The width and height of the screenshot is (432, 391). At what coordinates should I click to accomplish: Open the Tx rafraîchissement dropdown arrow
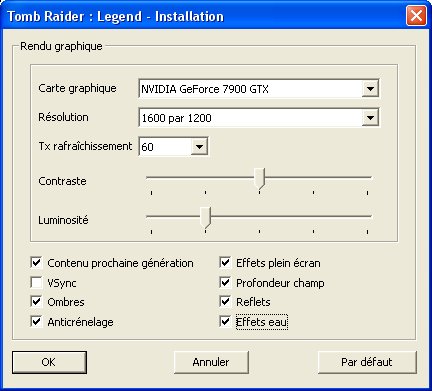199,147
